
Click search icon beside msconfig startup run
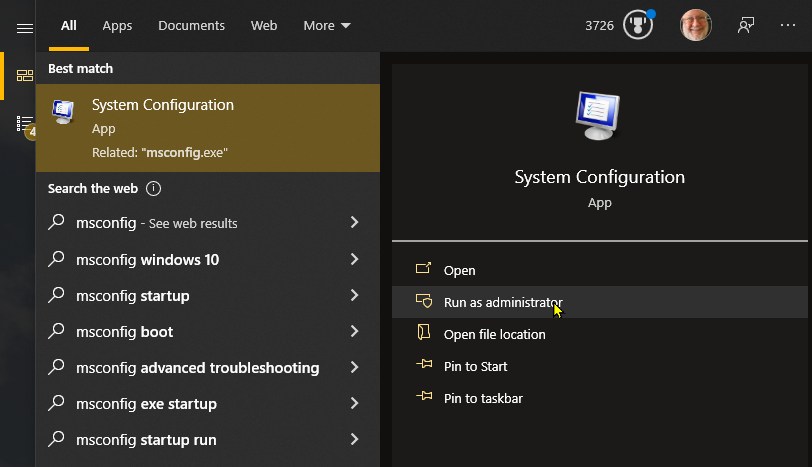point(56,439)
